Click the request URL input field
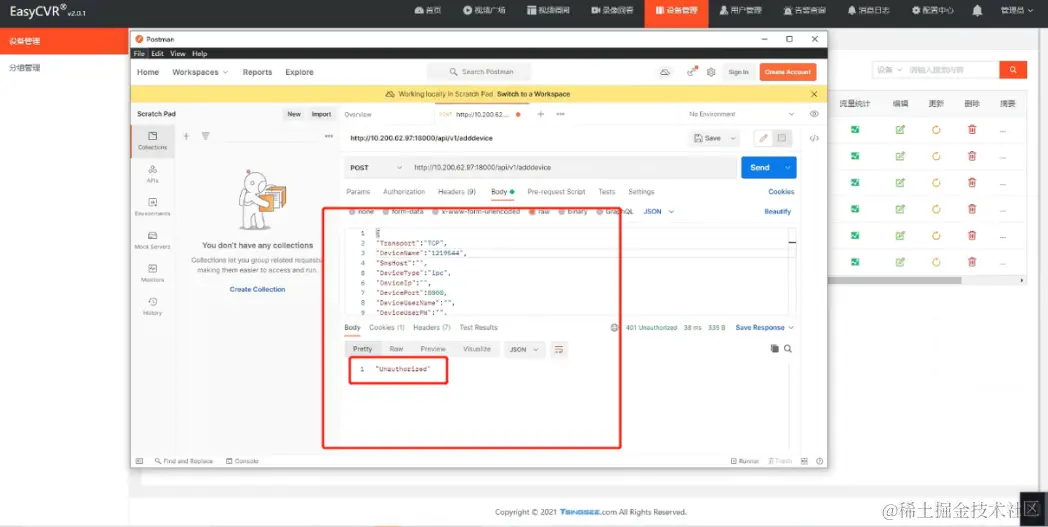 point(573,168)
